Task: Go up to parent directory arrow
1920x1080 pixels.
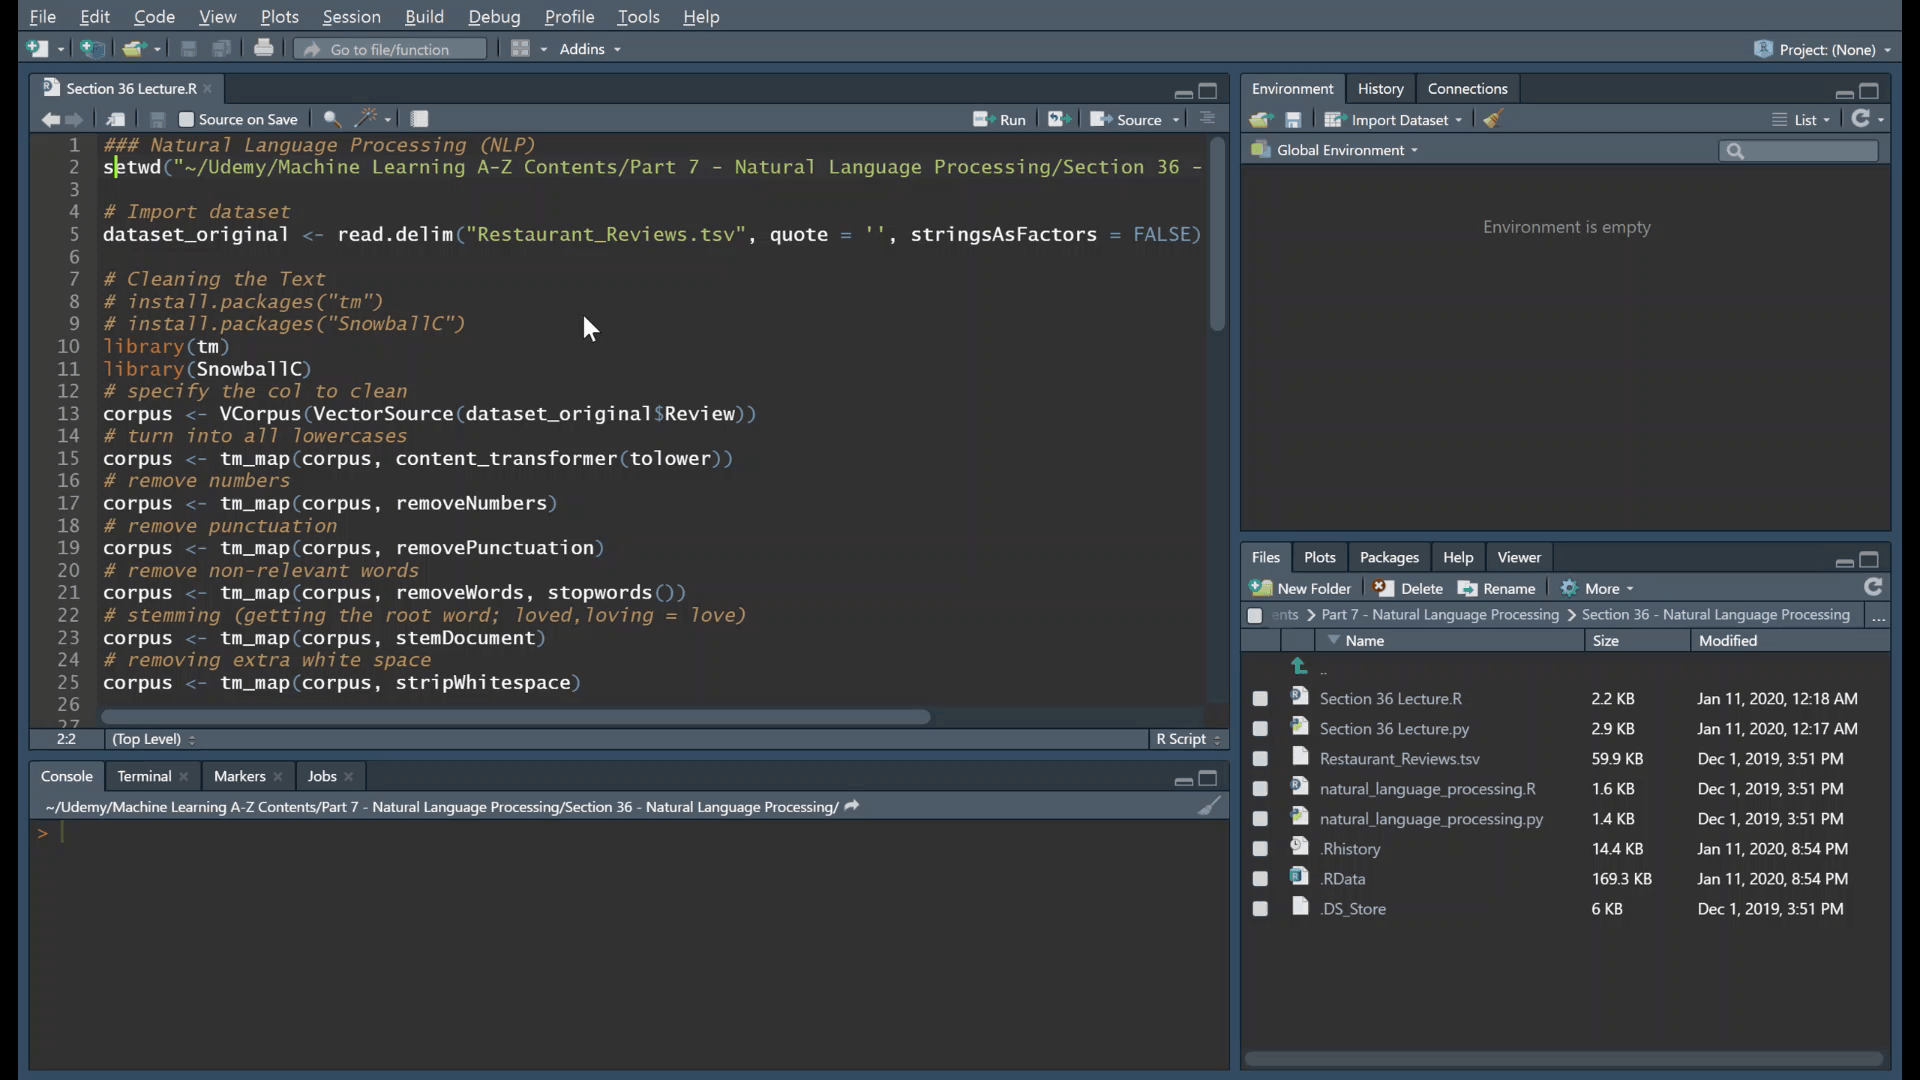Action: [1299, 667]
